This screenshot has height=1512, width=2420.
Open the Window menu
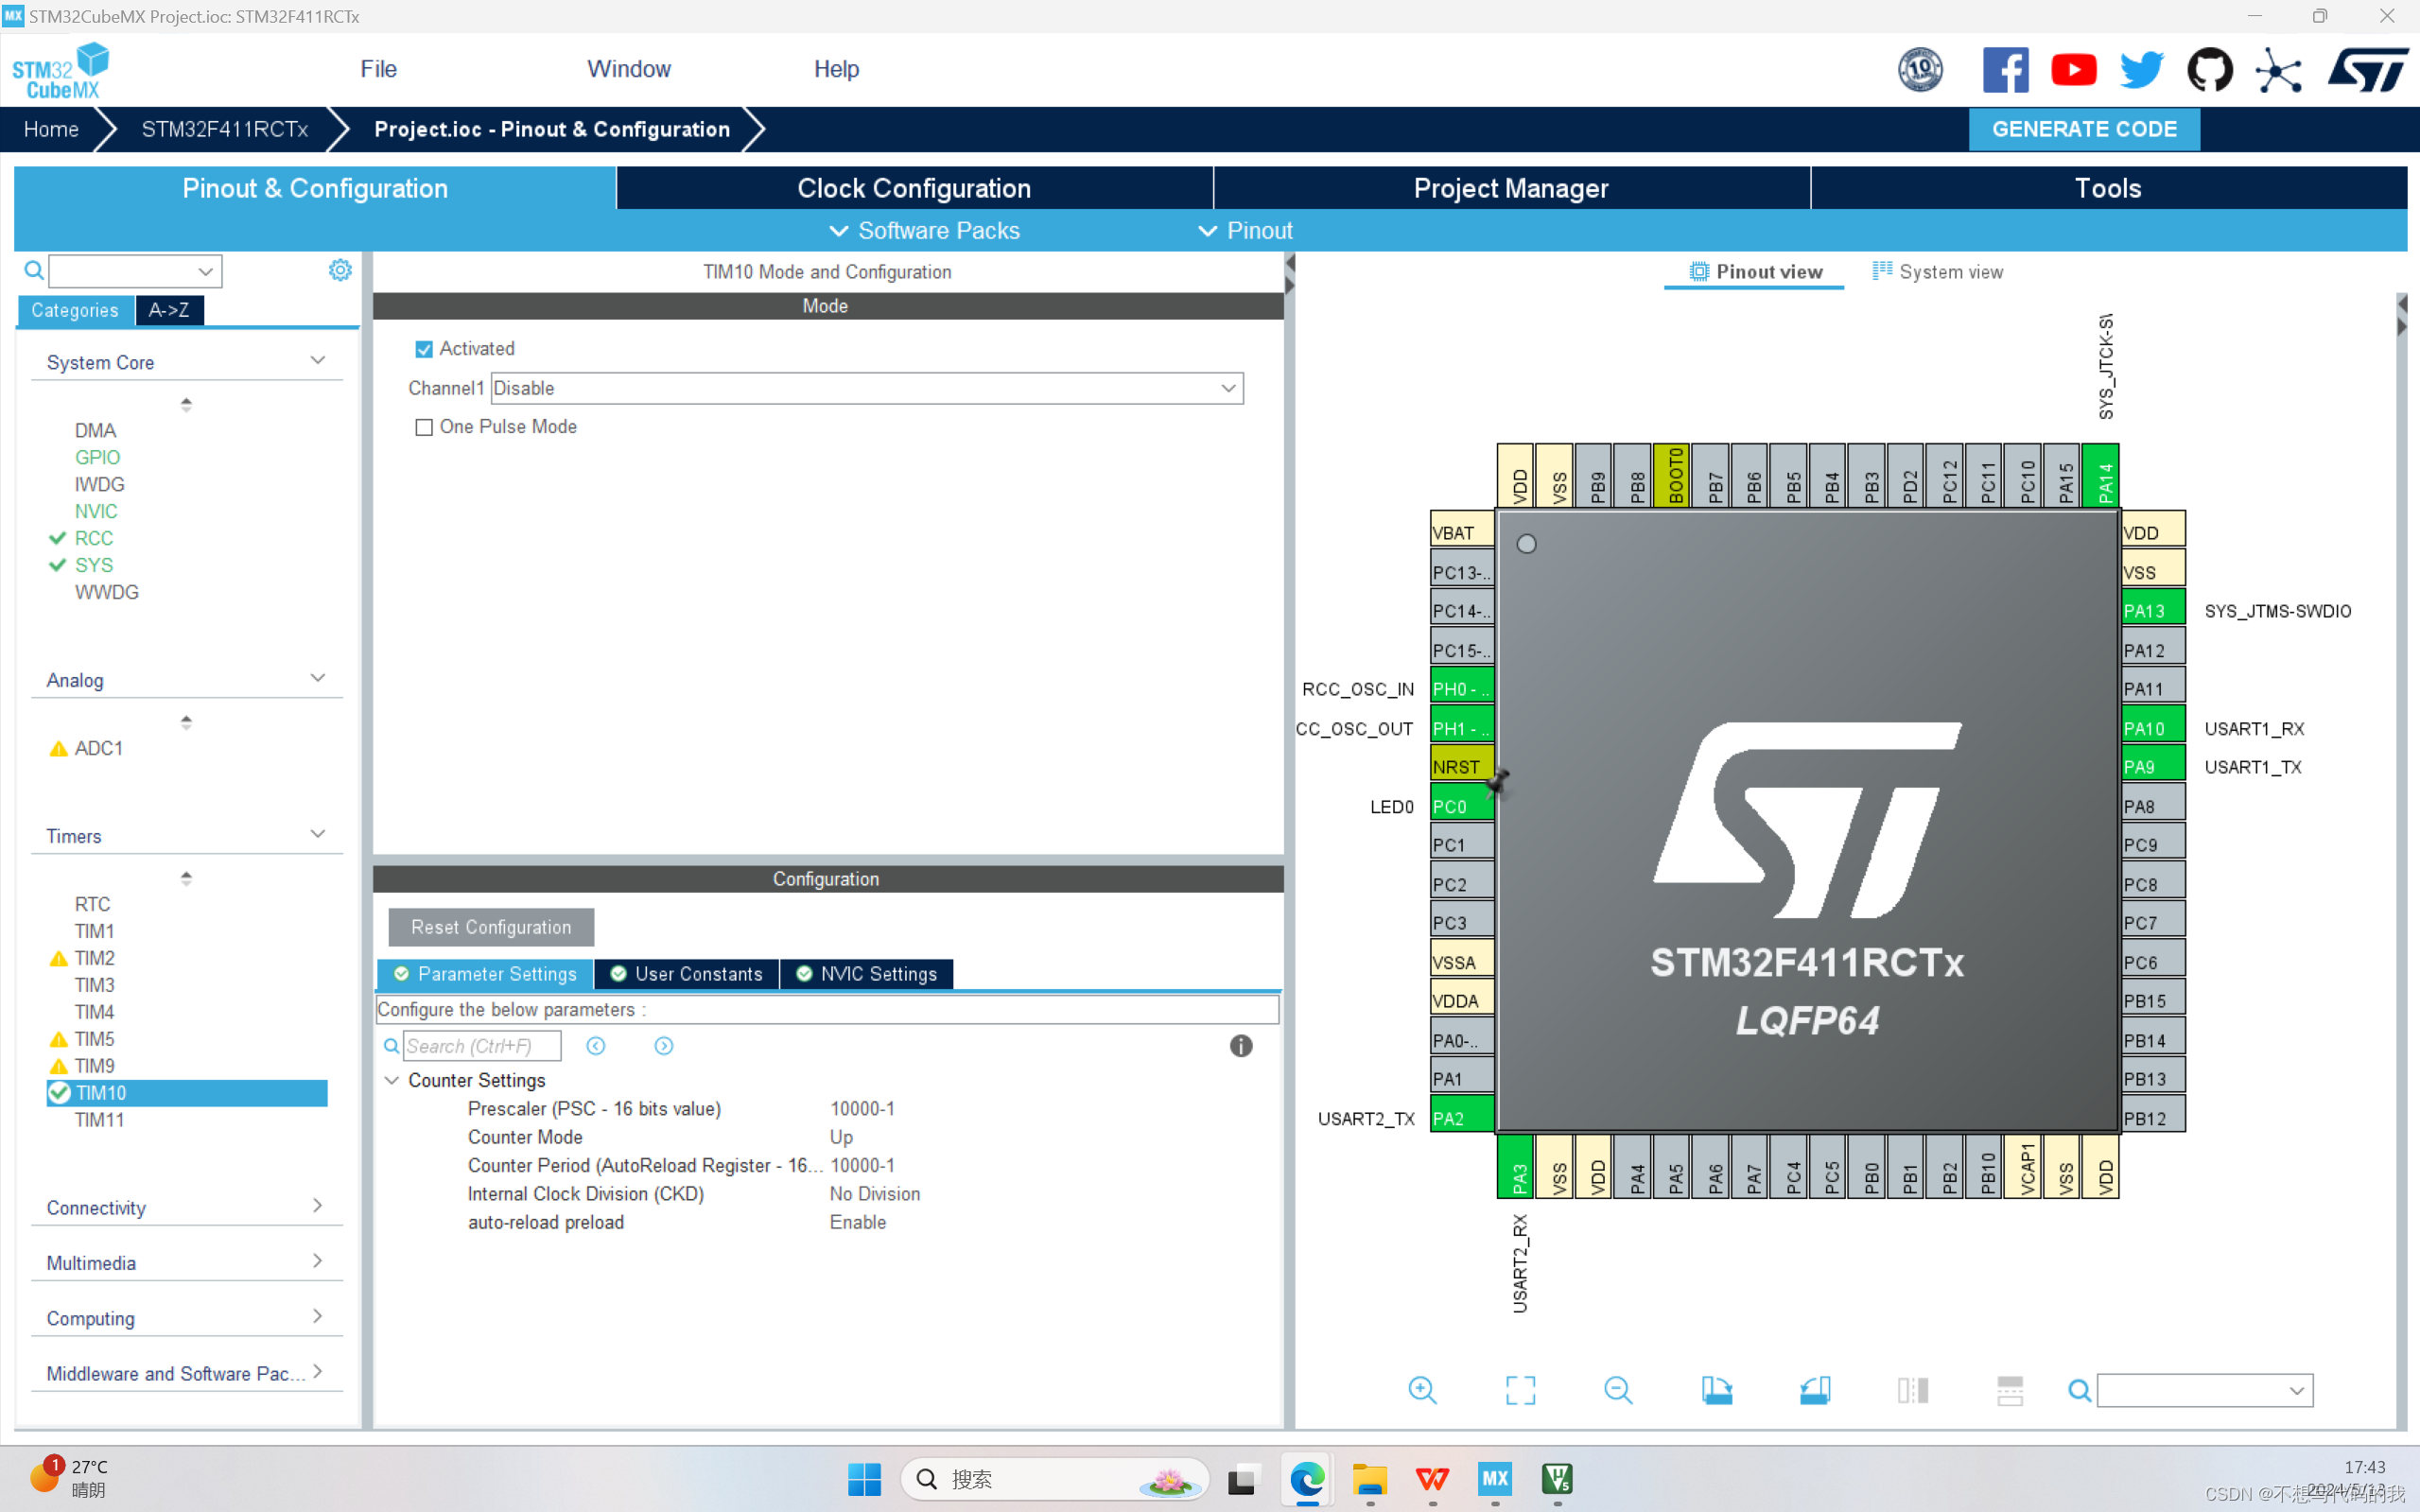629,69
